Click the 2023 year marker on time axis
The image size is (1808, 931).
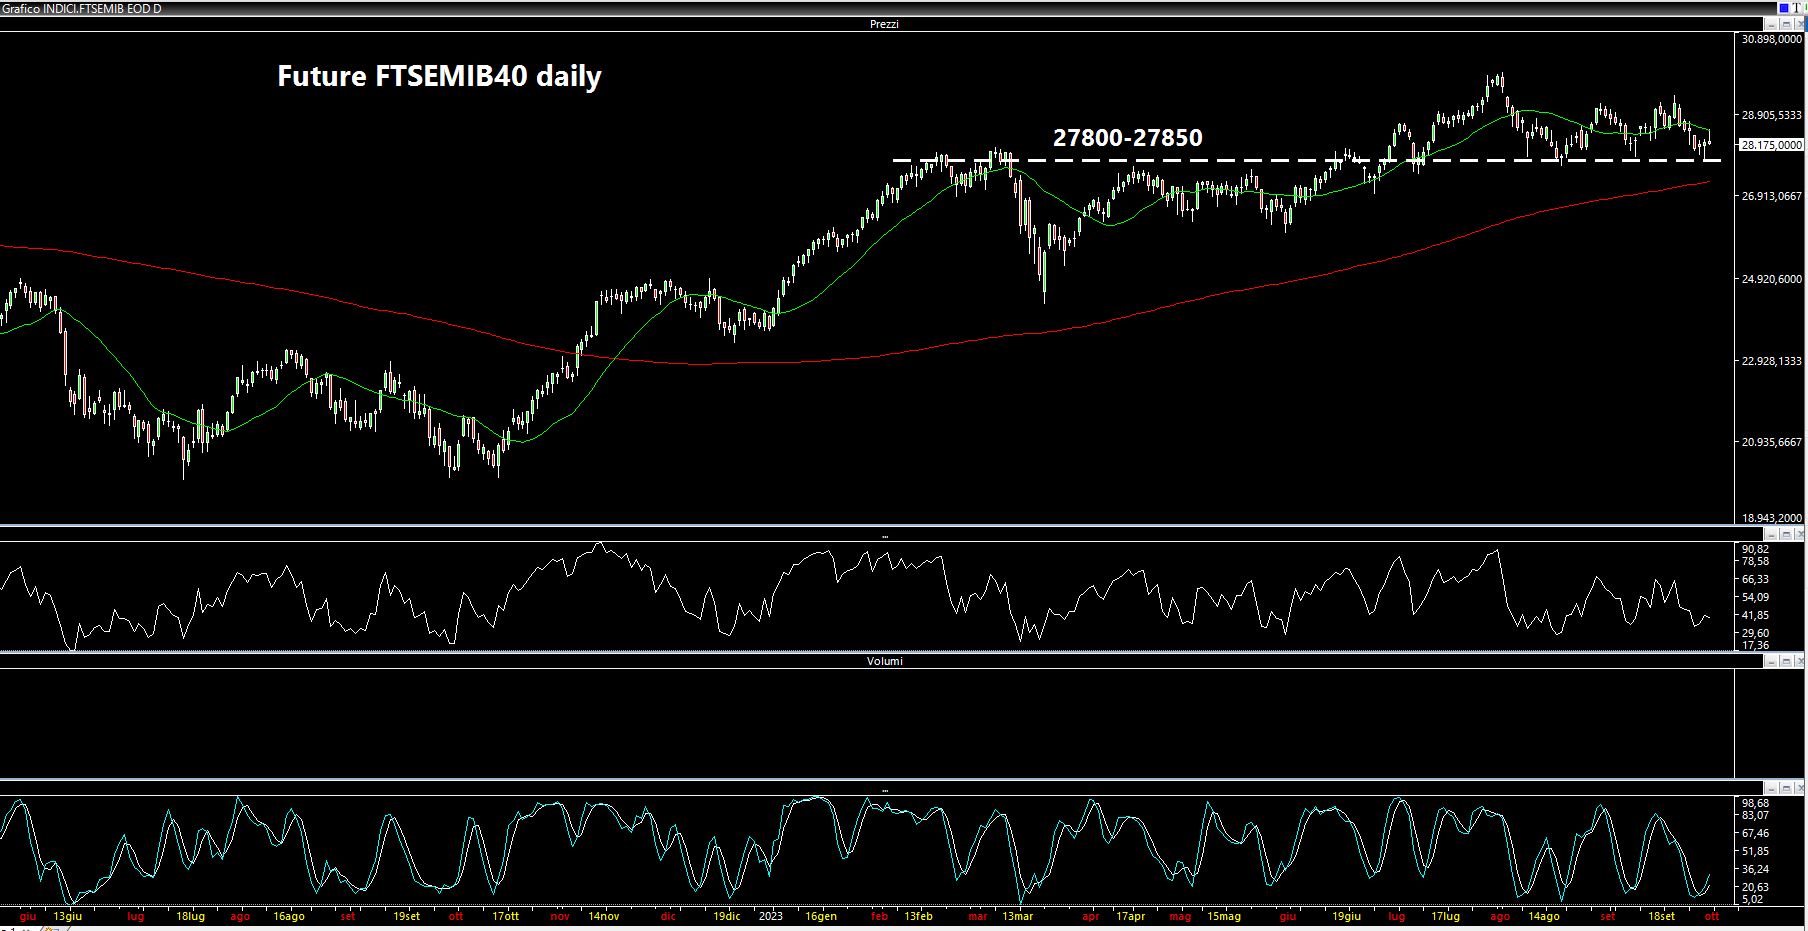point(771,916)
